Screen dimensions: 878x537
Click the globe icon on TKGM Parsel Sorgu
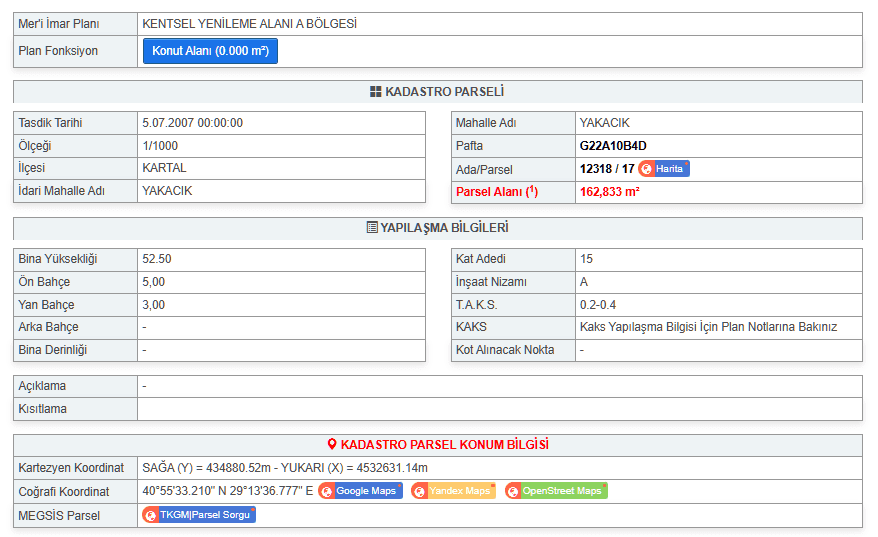151,515
